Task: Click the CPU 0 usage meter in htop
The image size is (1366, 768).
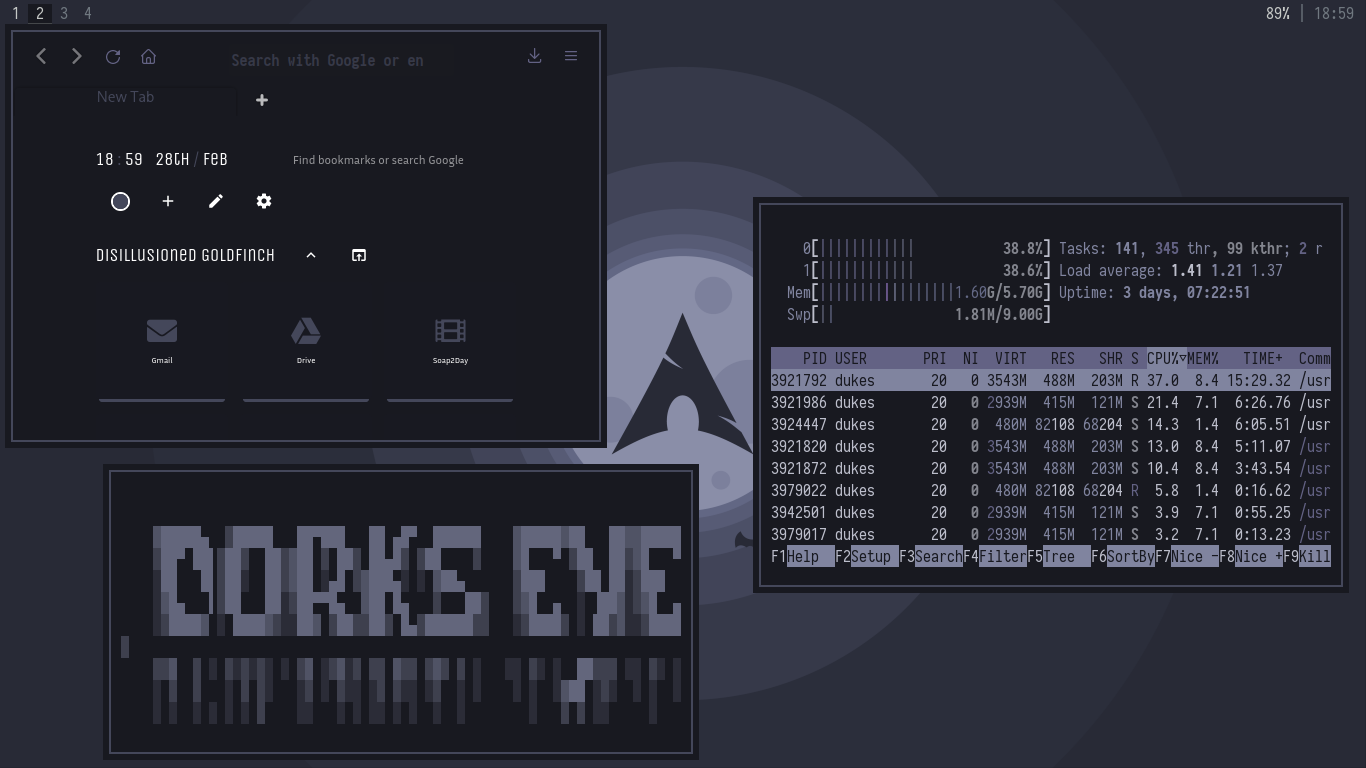Action: coord(927,248)
